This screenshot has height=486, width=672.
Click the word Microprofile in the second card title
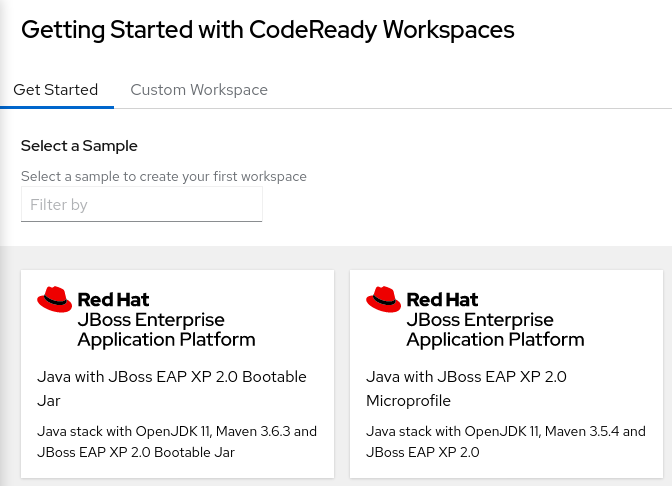tap(409, 401)
